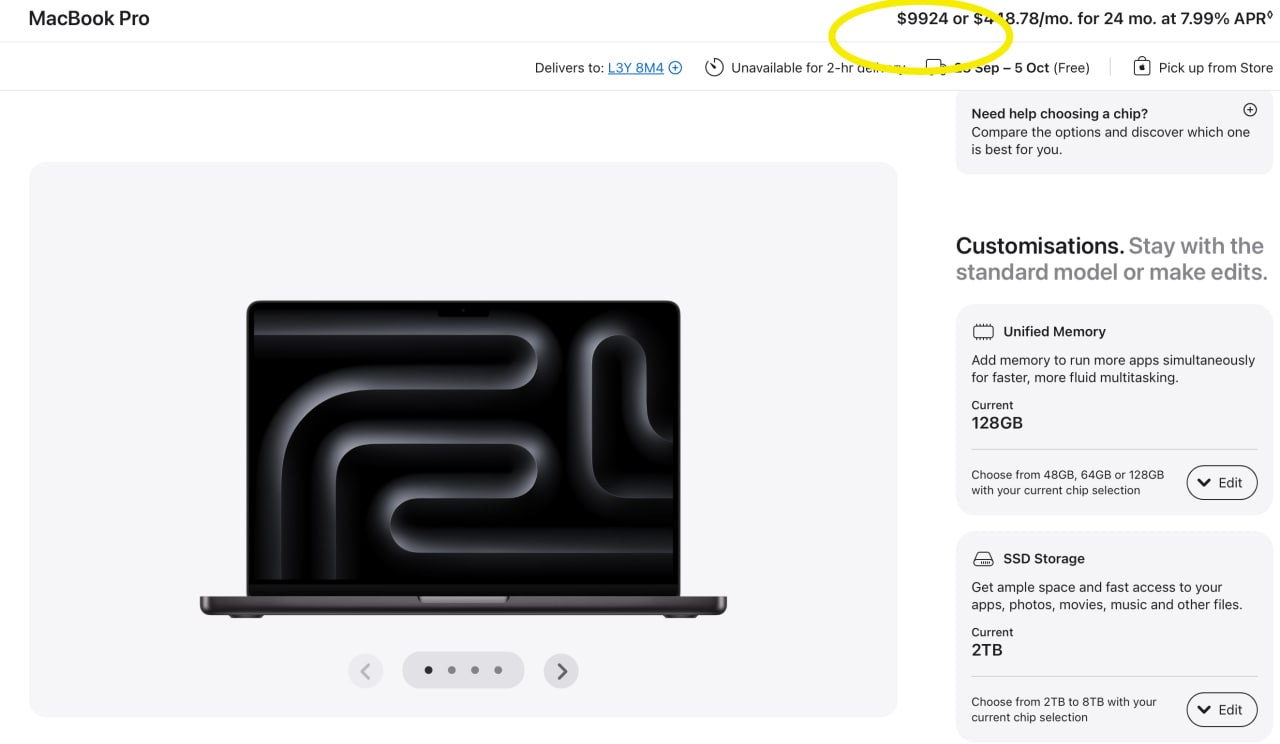Expand the 'Need help choosing a chip?' plus icon
1280x744 pixels.
pyautogui.click(x=1249, y=110)
